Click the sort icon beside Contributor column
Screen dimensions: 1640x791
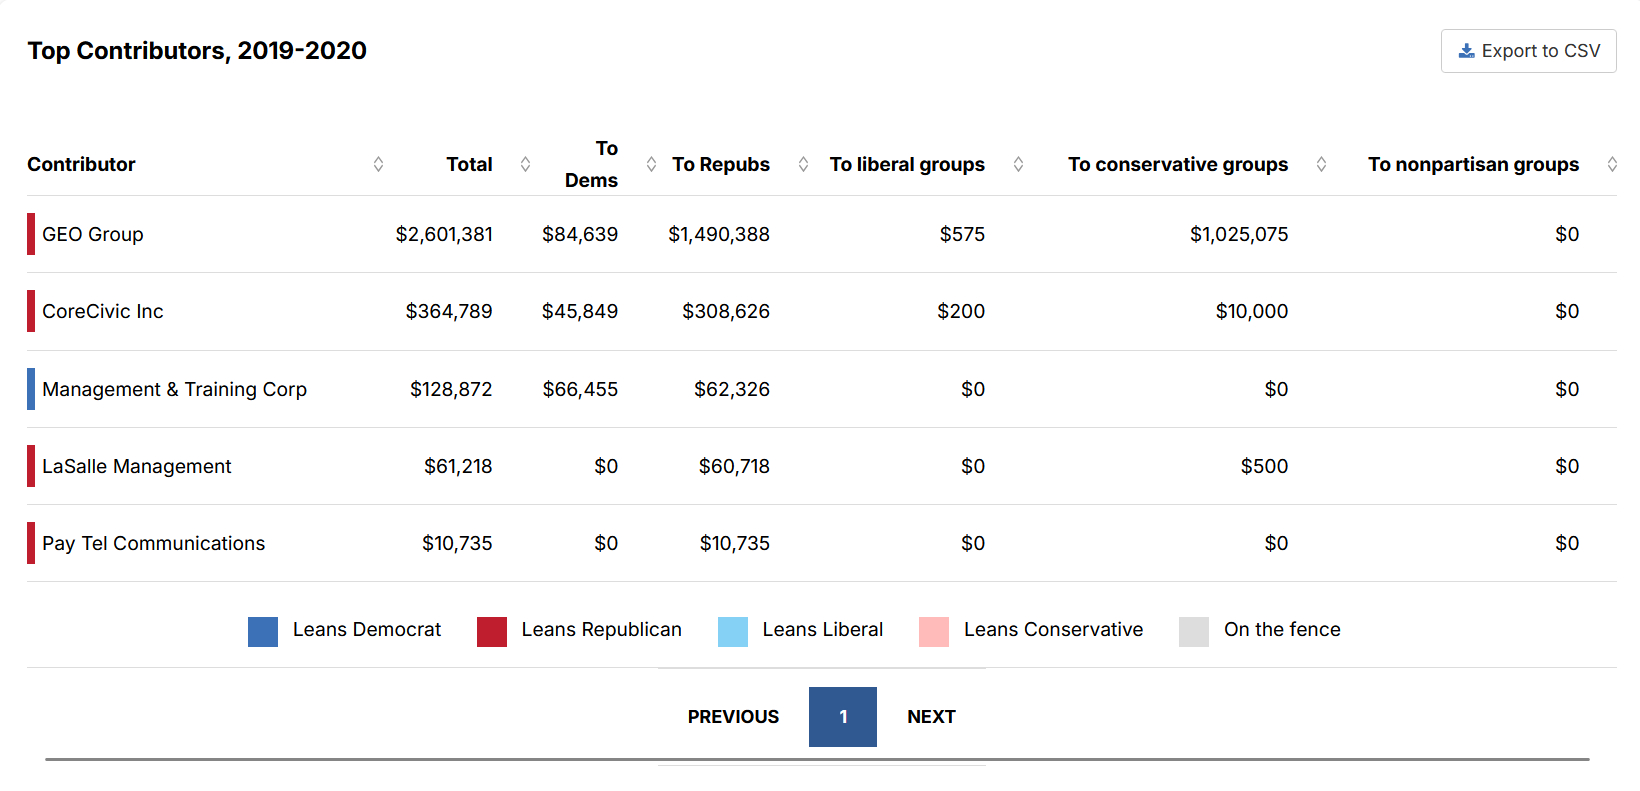click(x=378, y=164)
